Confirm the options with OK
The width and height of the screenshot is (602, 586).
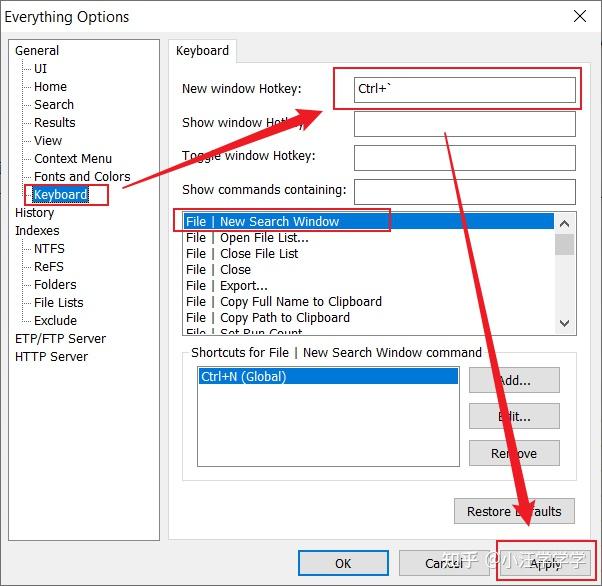pos(343,563)
